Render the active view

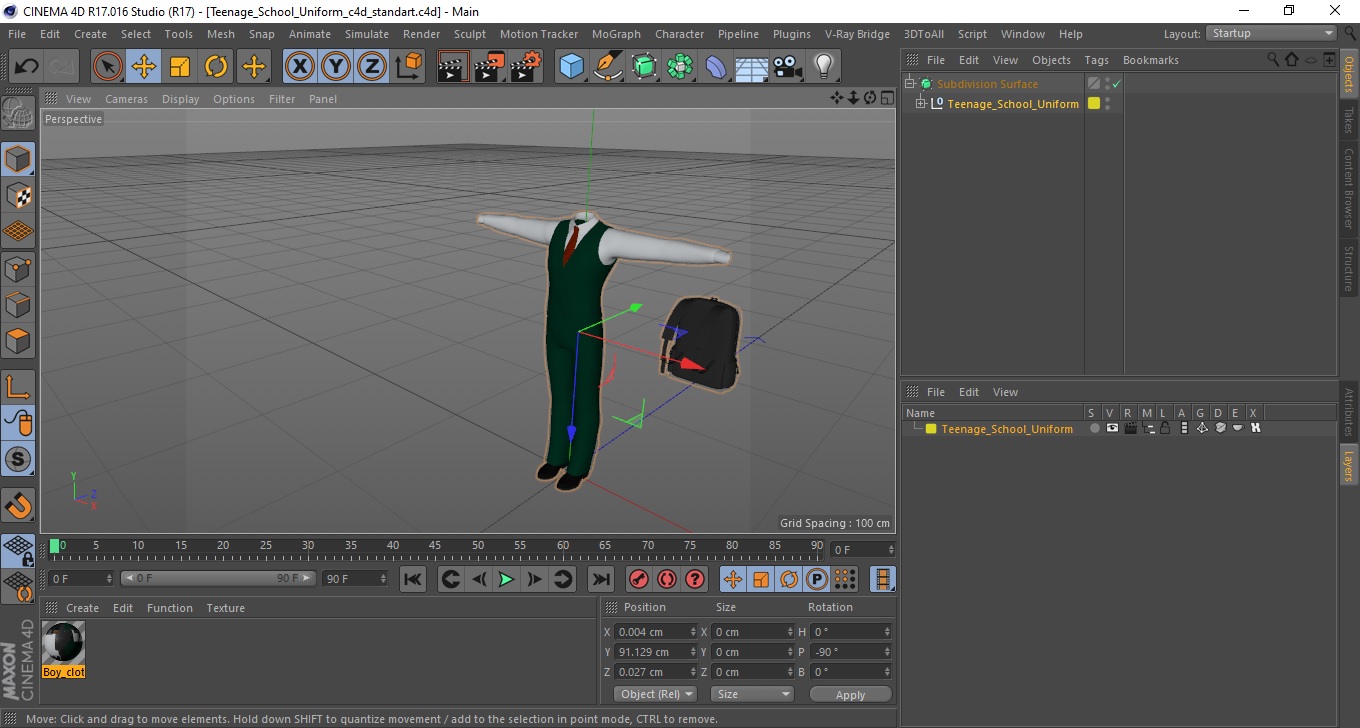(x=453, y=67)
